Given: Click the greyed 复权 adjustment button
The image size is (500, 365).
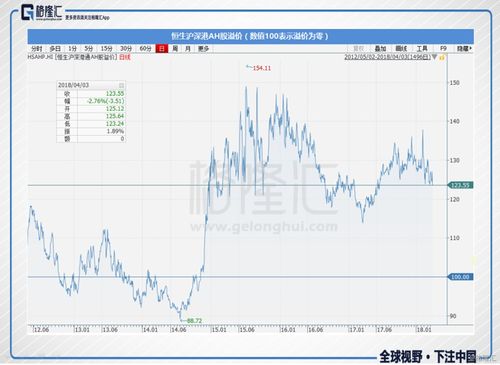Looking at the screenshot, I should click(359, 49).
